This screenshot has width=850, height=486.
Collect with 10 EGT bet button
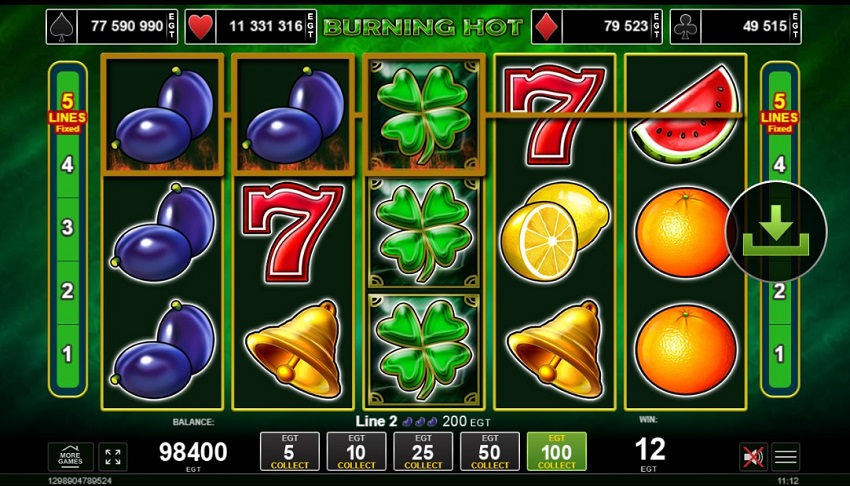[x=356, y=451]
